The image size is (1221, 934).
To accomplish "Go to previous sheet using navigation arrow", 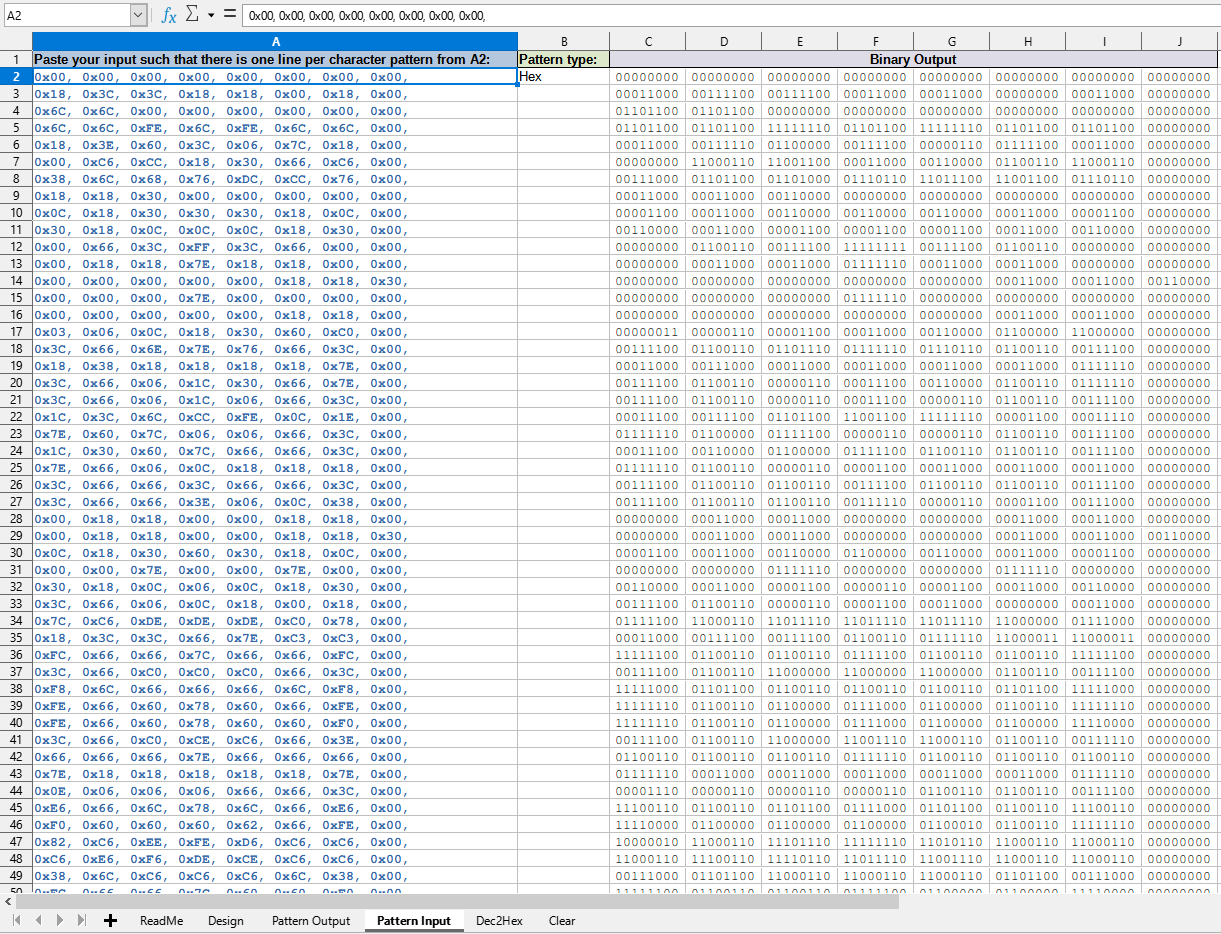I will tap(40, 920).
